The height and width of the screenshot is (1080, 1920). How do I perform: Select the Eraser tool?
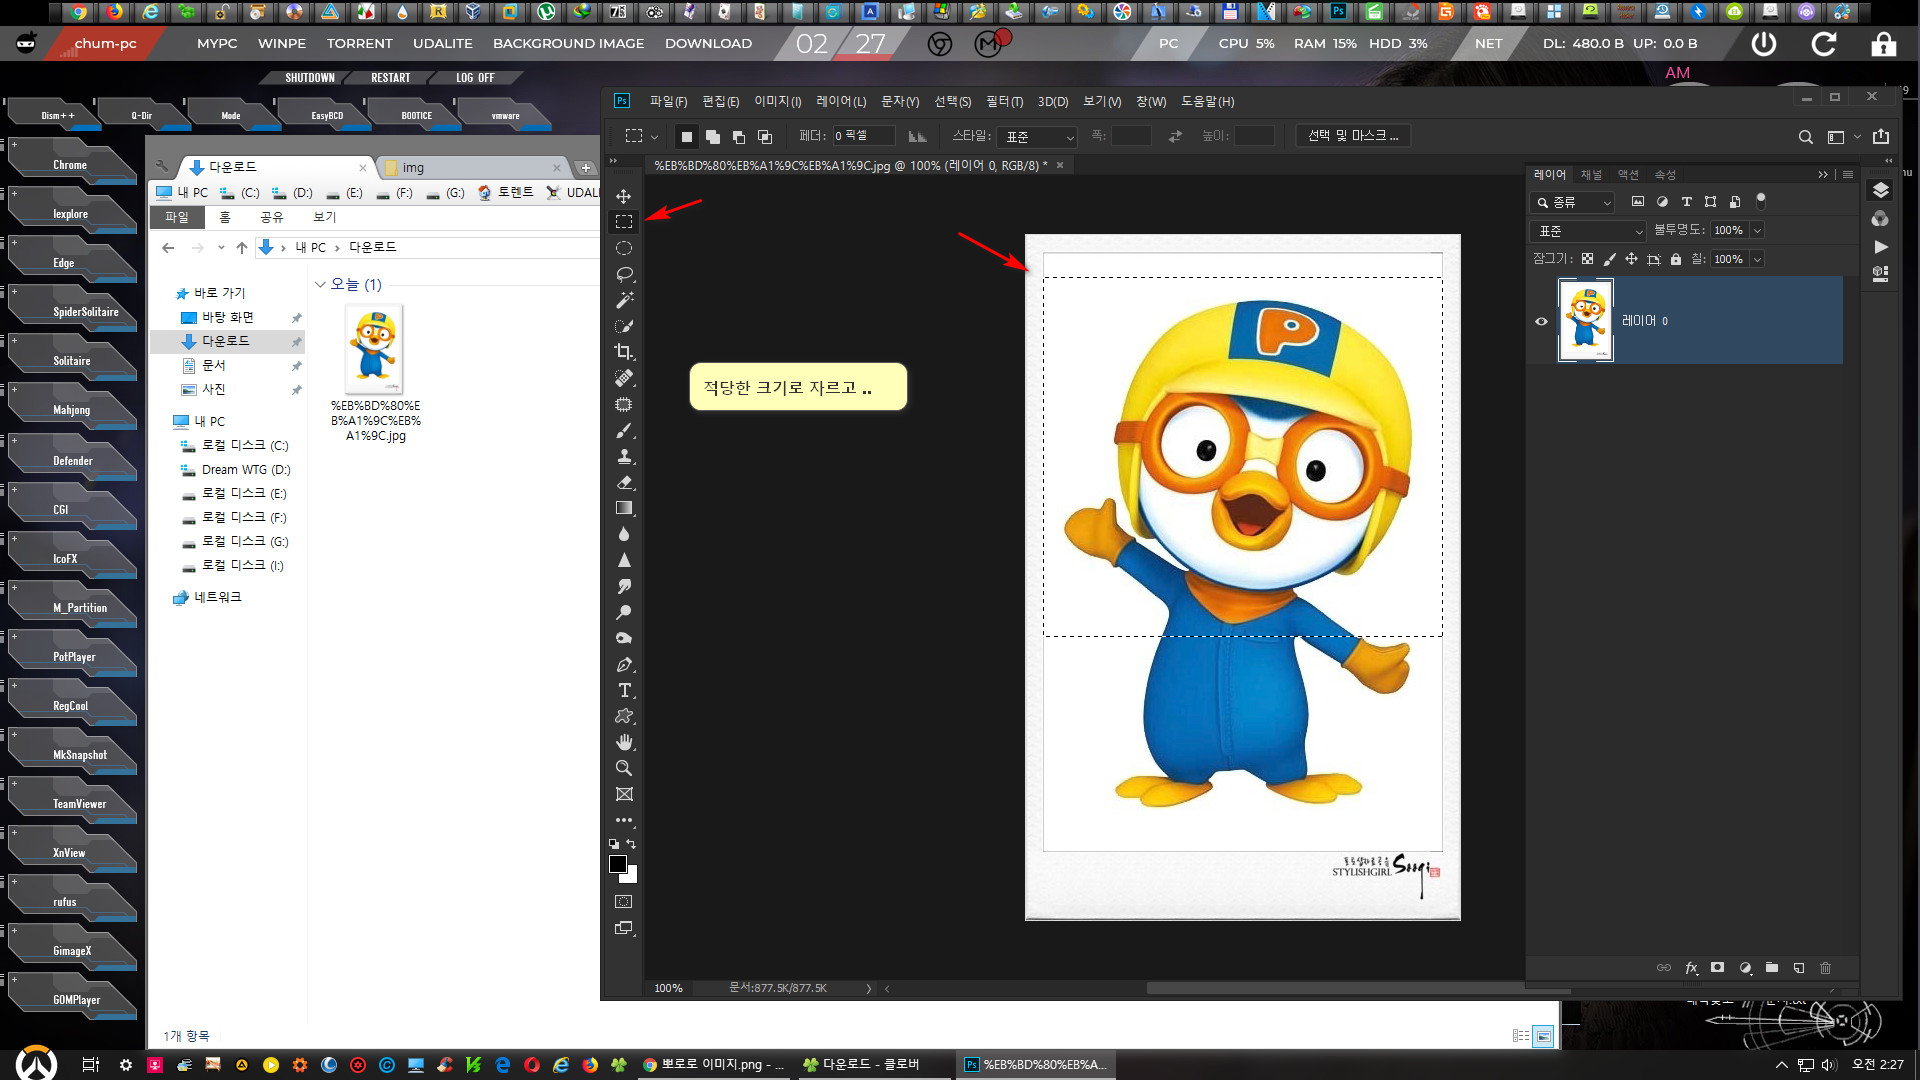[x=624, y=482]
